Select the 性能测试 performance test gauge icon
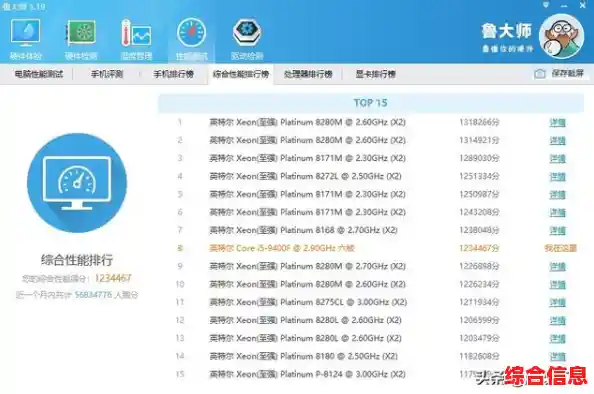This screenshot has width=594, height=394. click(191, 38)
